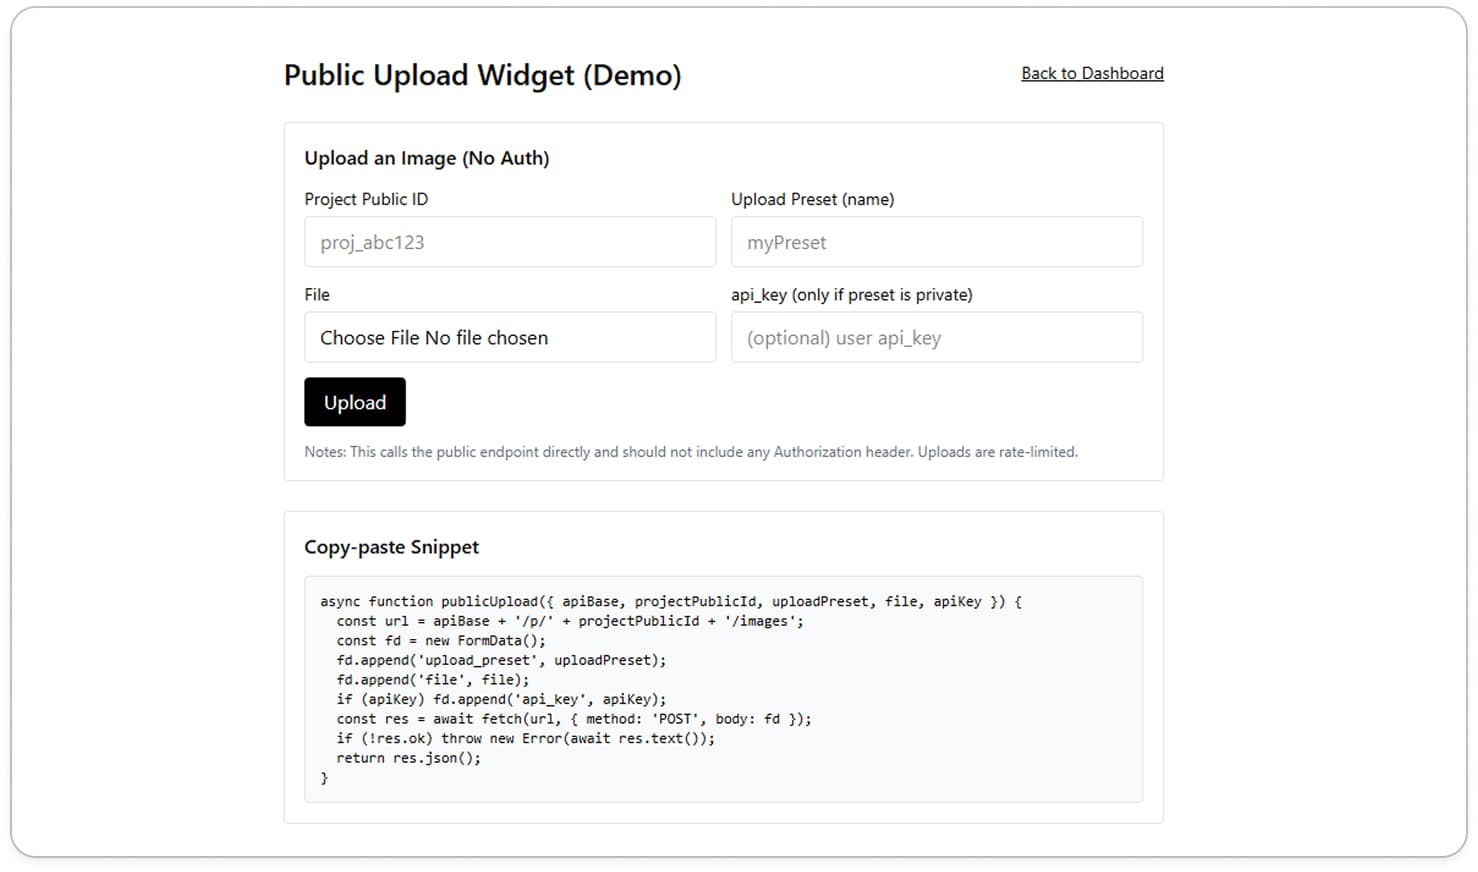Click the rate-limited notes text
Screen dimensions: 1478x872
point(691,451)
